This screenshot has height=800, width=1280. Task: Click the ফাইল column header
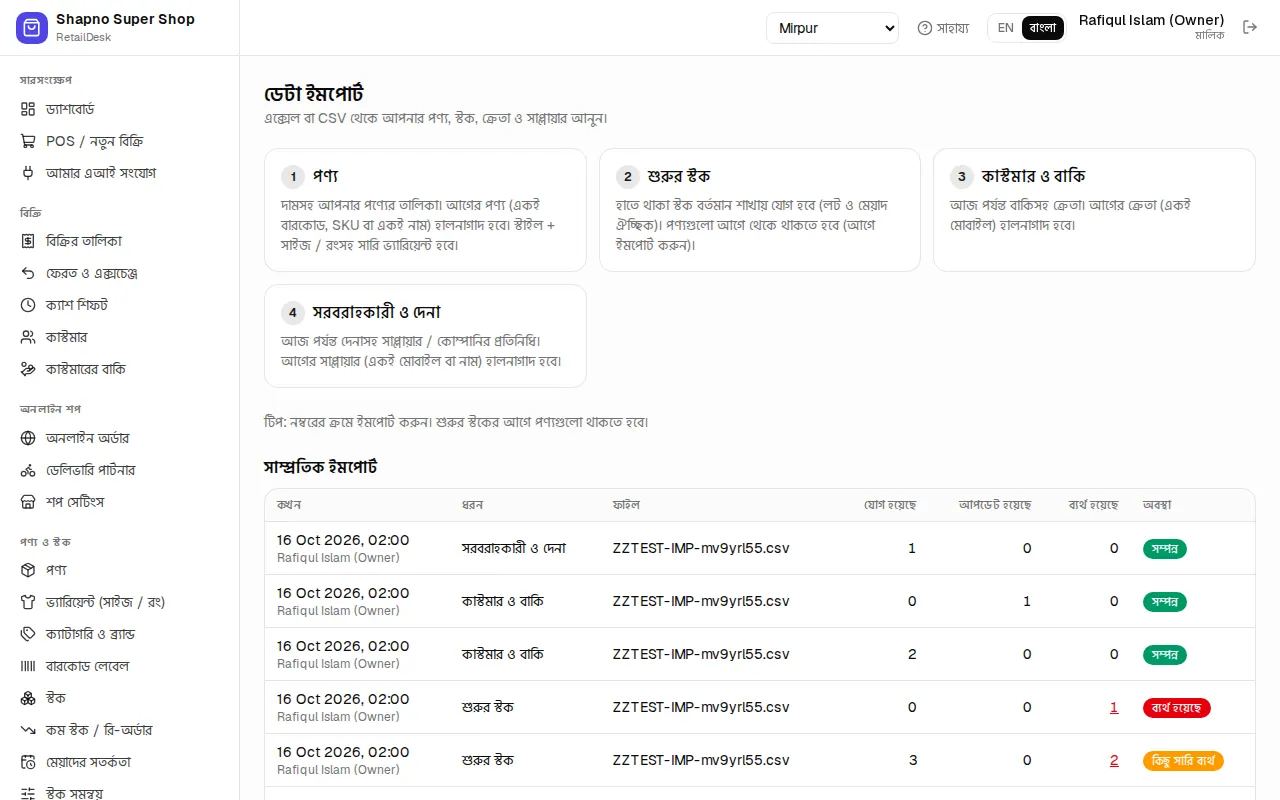(x=626, y=505)
